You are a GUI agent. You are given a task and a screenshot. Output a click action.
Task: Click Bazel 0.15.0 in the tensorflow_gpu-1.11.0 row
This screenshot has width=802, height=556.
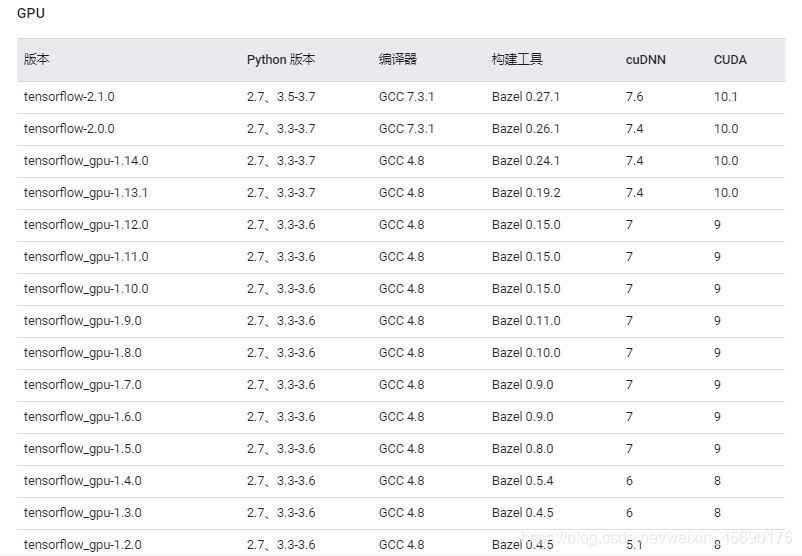tap(526, 257)
